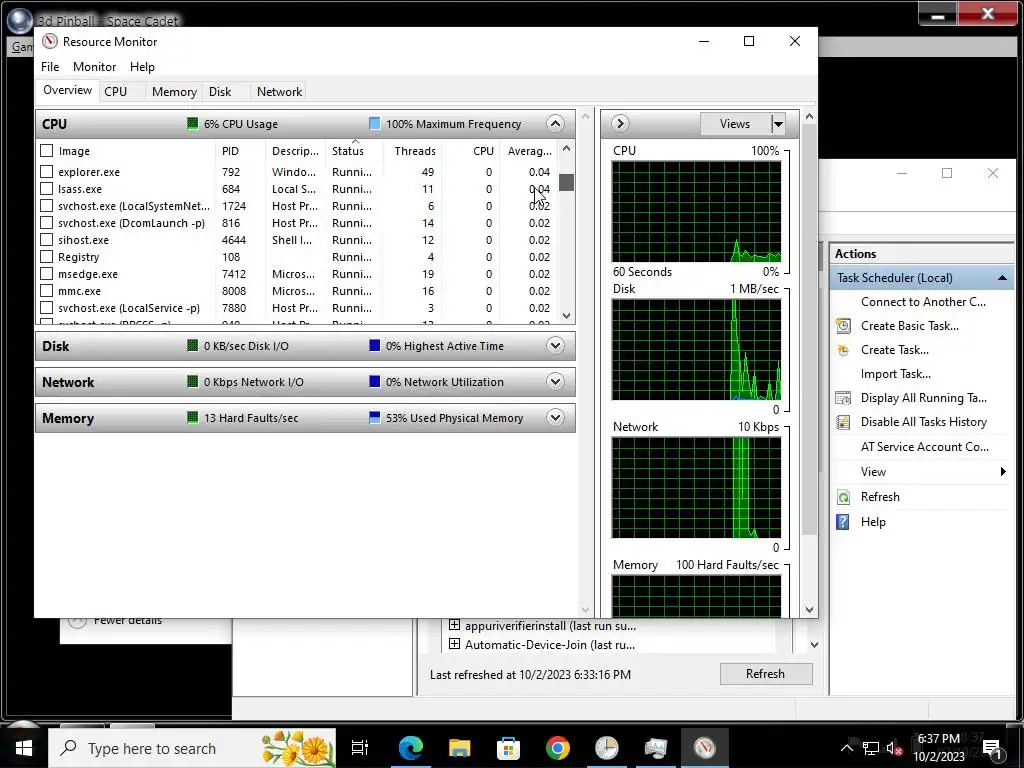The image size is (1024, 768).
Task: Click the Refresh button in Task Scheduler
Action: click(765, 673)
